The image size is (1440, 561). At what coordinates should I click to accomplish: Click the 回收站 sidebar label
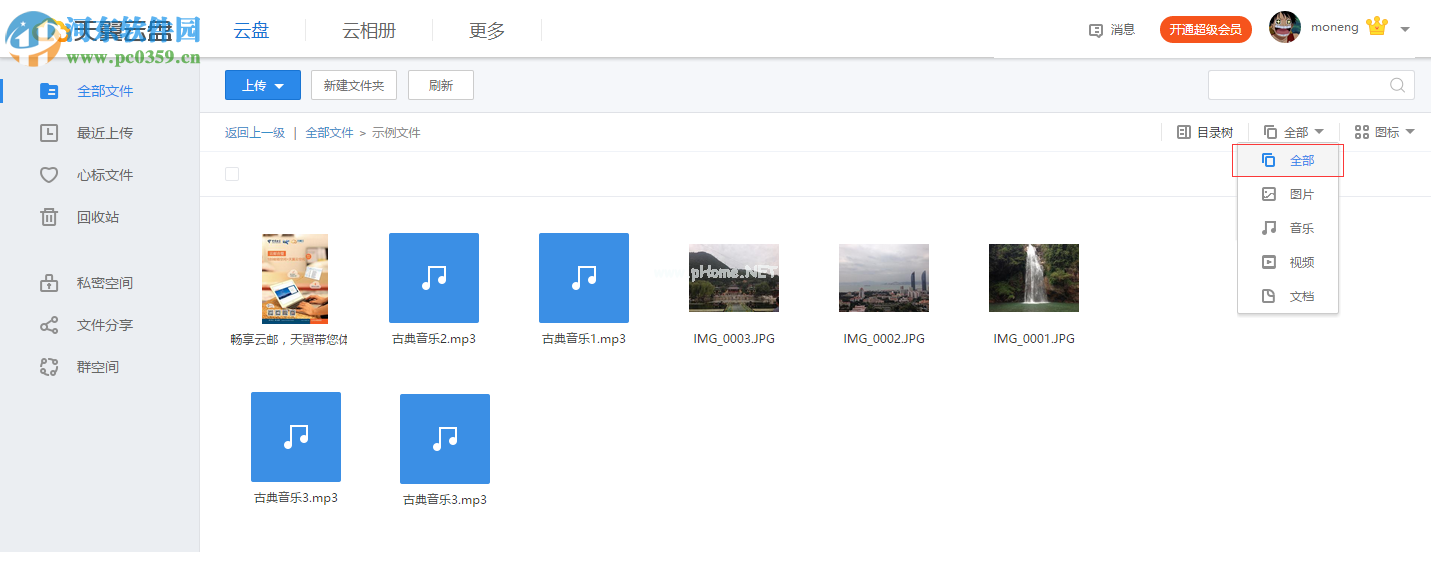98,217
